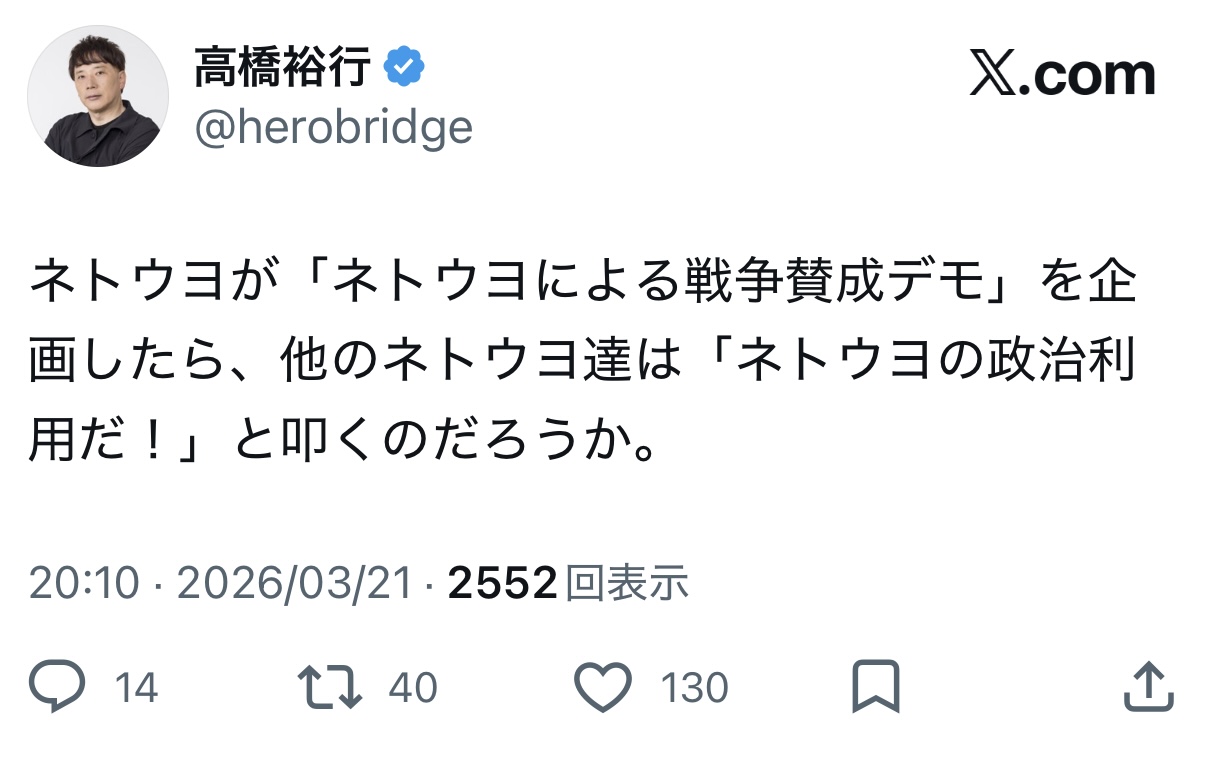Open the 高橋裕行 display name link
The height and width of the screenshot is (784, 1206).
click(282, 69)
